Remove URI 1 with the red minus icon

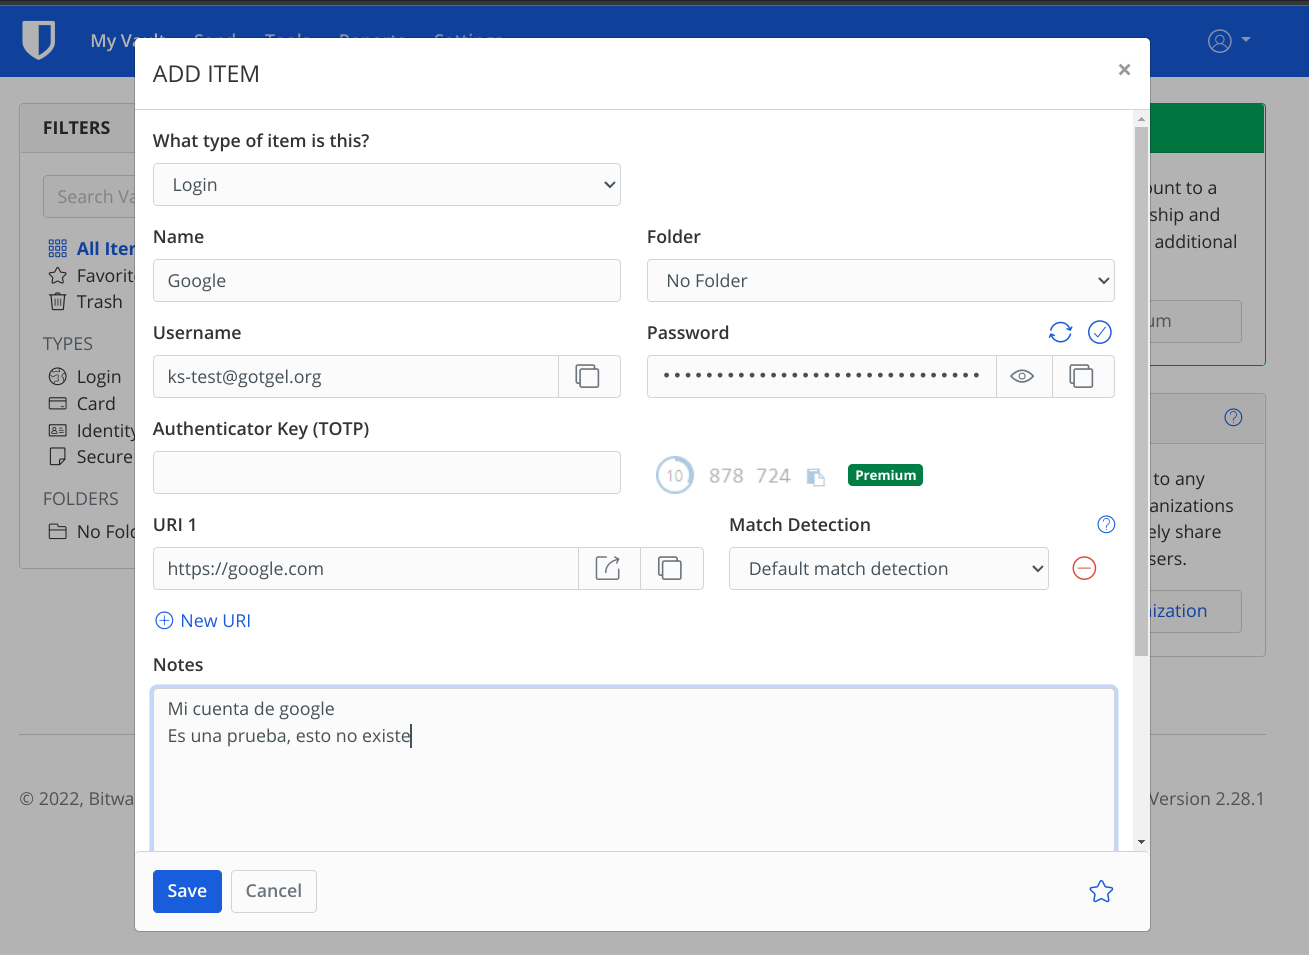click(1084, 569)
